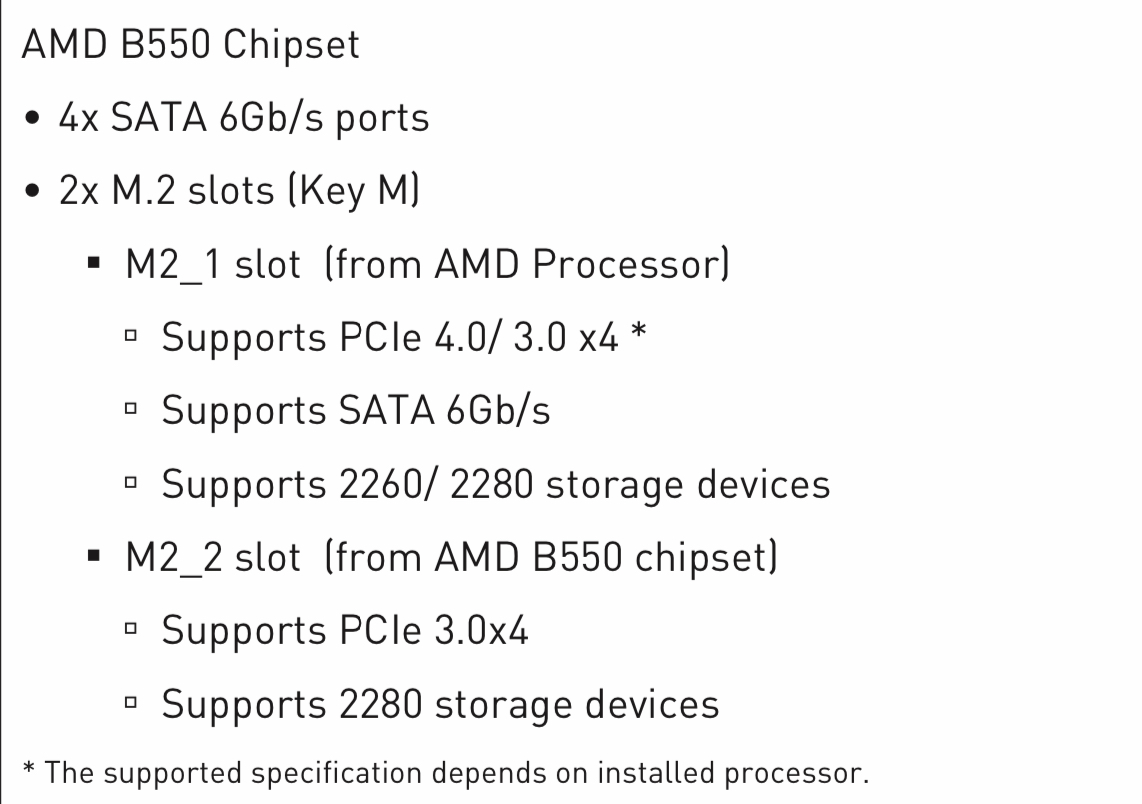Click the "(from AMD B550 chipset)" text
This screenshot has height=804, width=1142.
pos(551,558)
